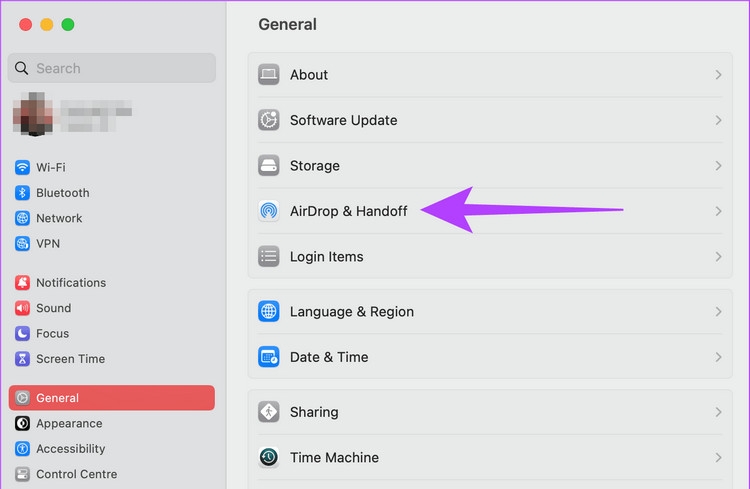
Task: Click the VPN sidebar icon
Action: tap(22, 243)
